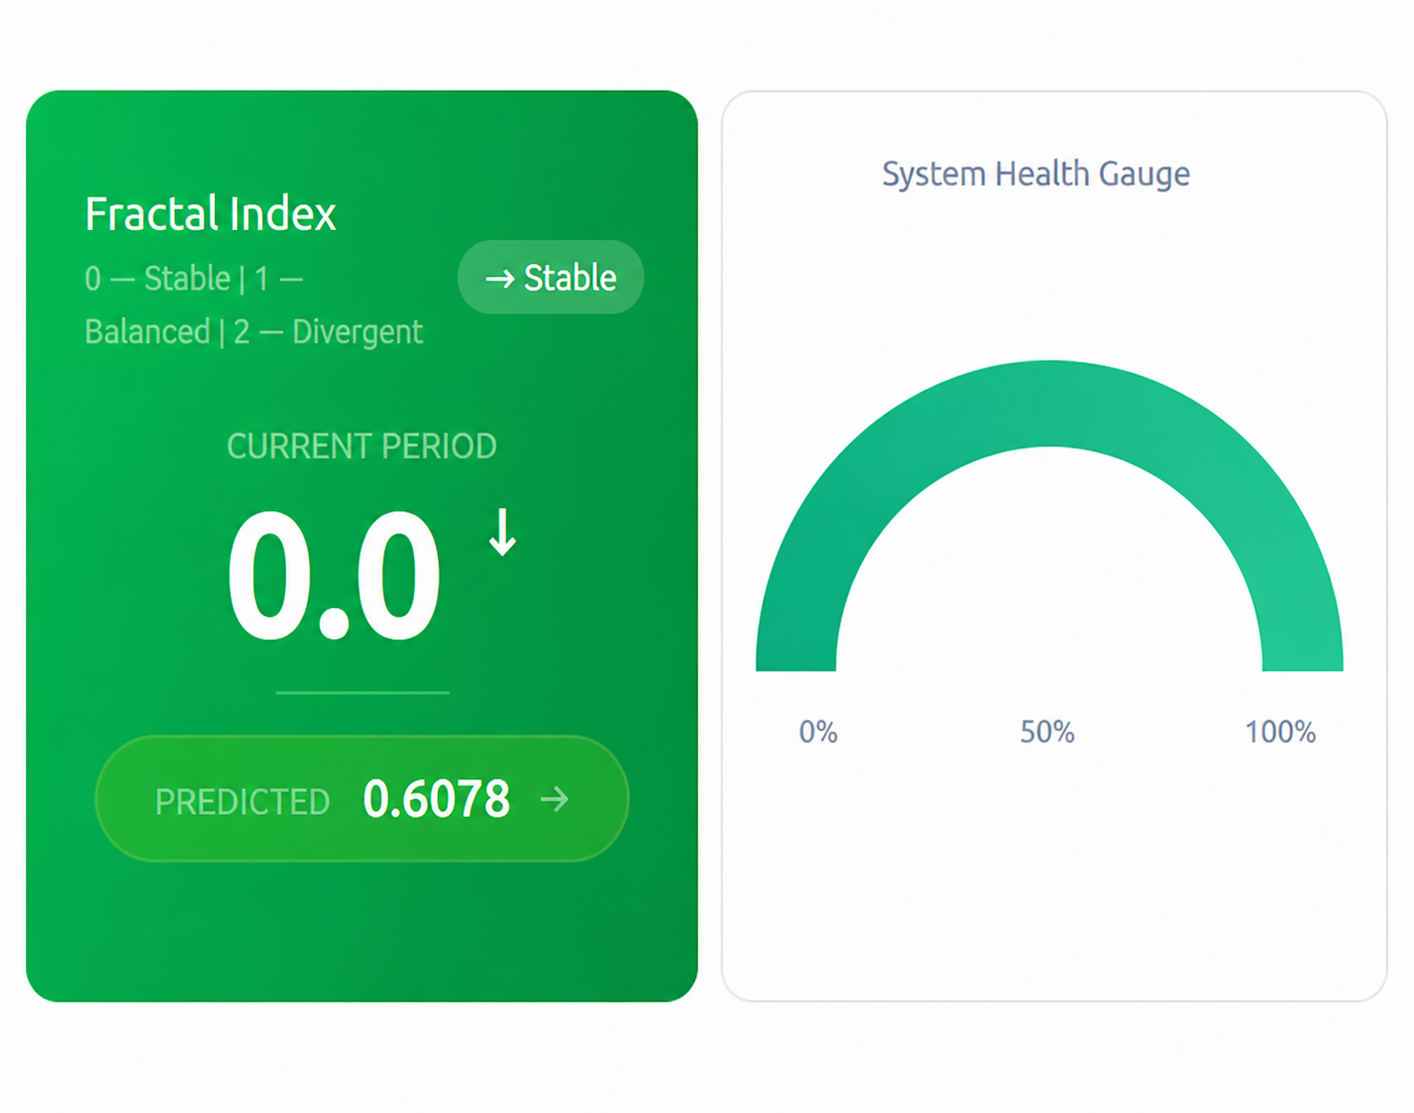Screen dimensions: 1414x1113
Task: Click the large 0.0 current value
Action: point(334,577)
